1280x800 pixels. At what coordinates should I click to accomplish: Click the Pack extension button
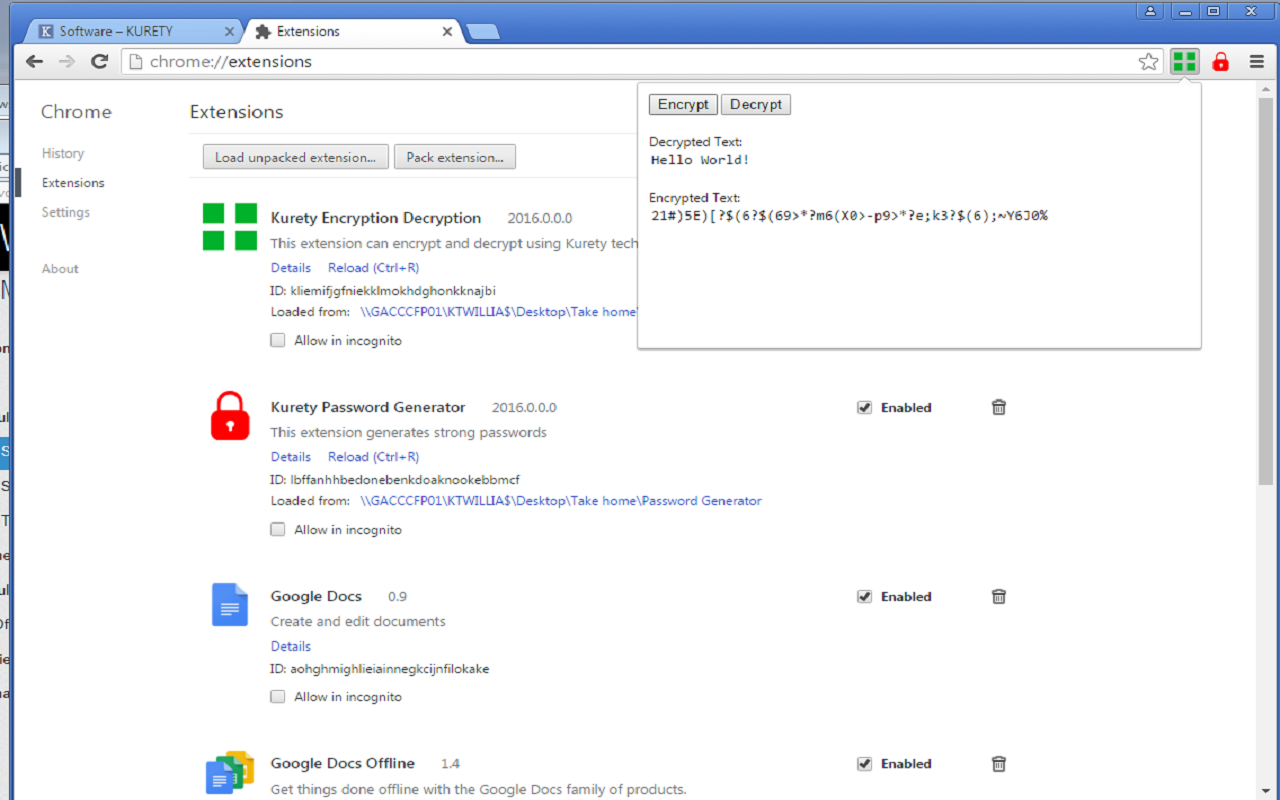pyautogui.click(x=455, y=157)
